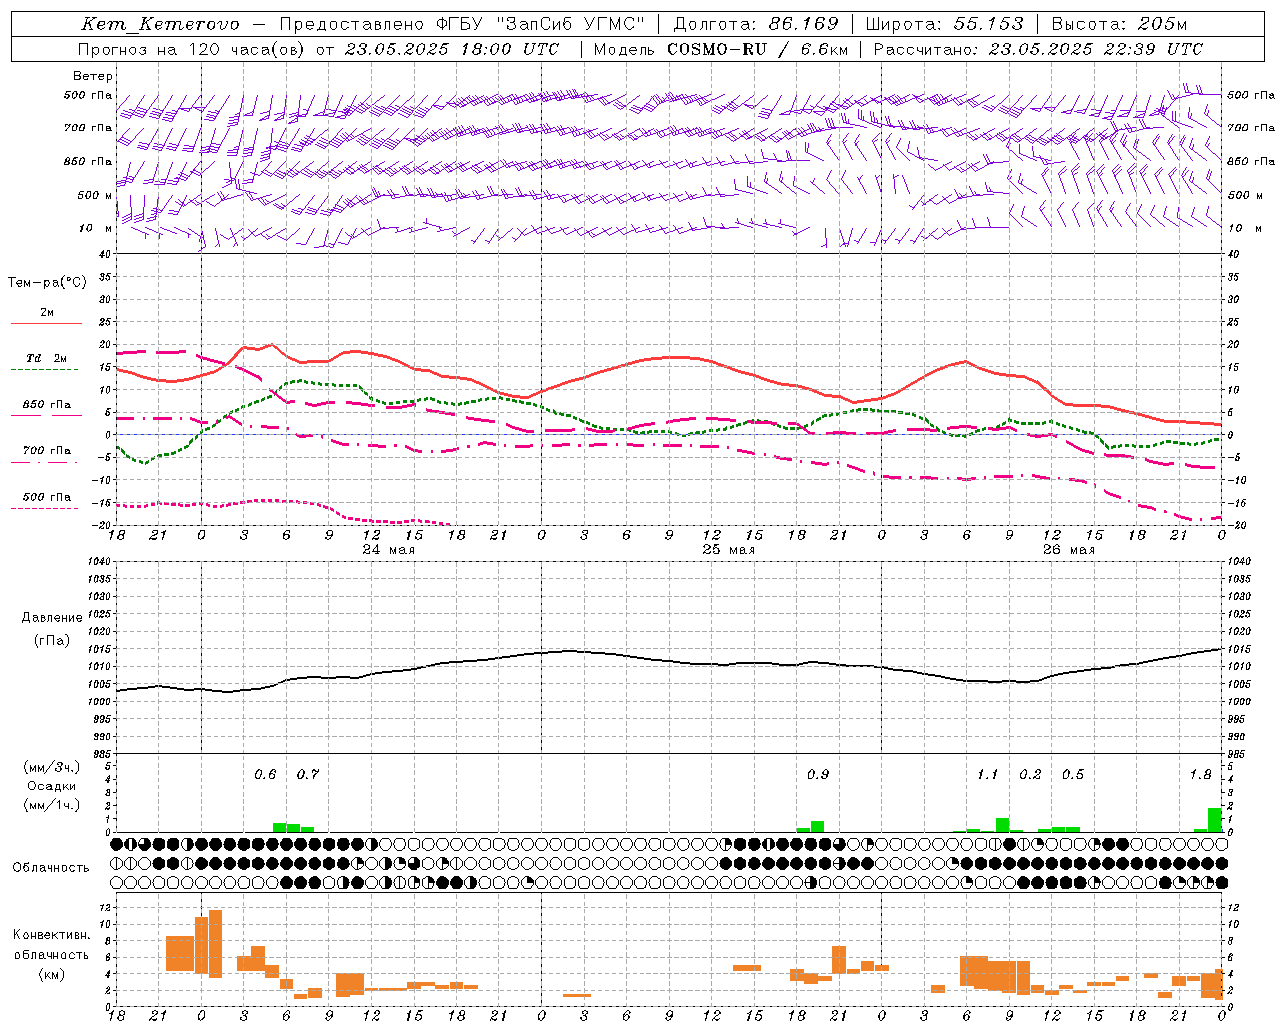Viewport: 1280px width, 1024px height.
Task: Click the 'Ветер' wind panel label
Action: 93,76
